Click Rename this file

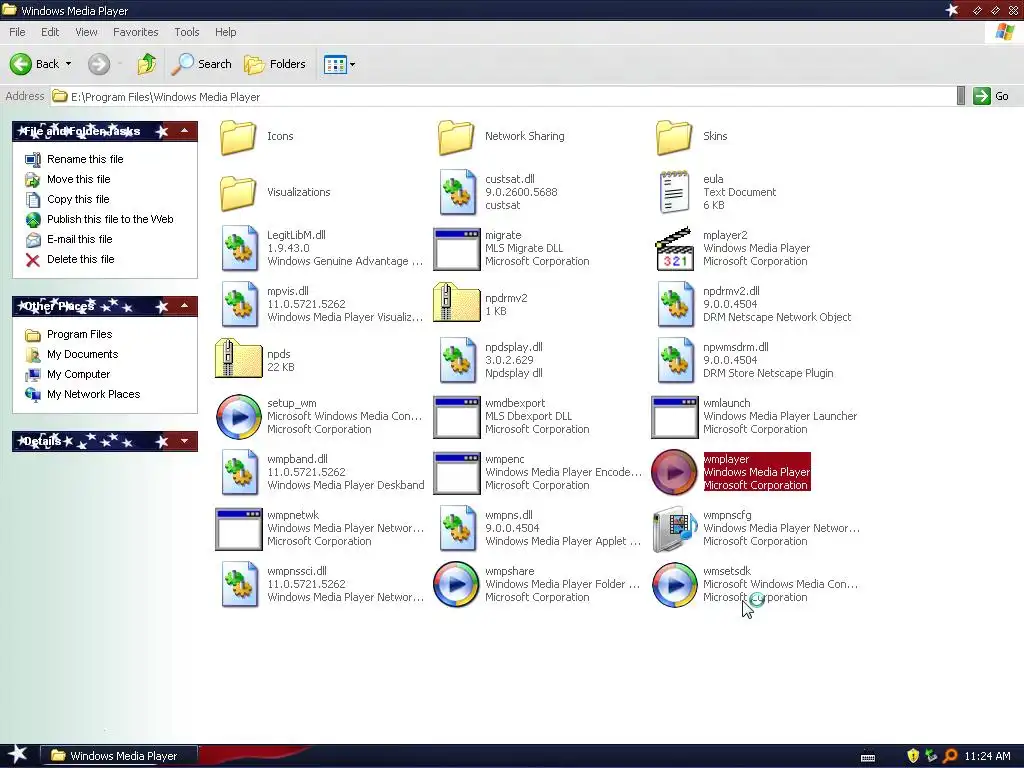pyautogui.click(x=85, y=159)
